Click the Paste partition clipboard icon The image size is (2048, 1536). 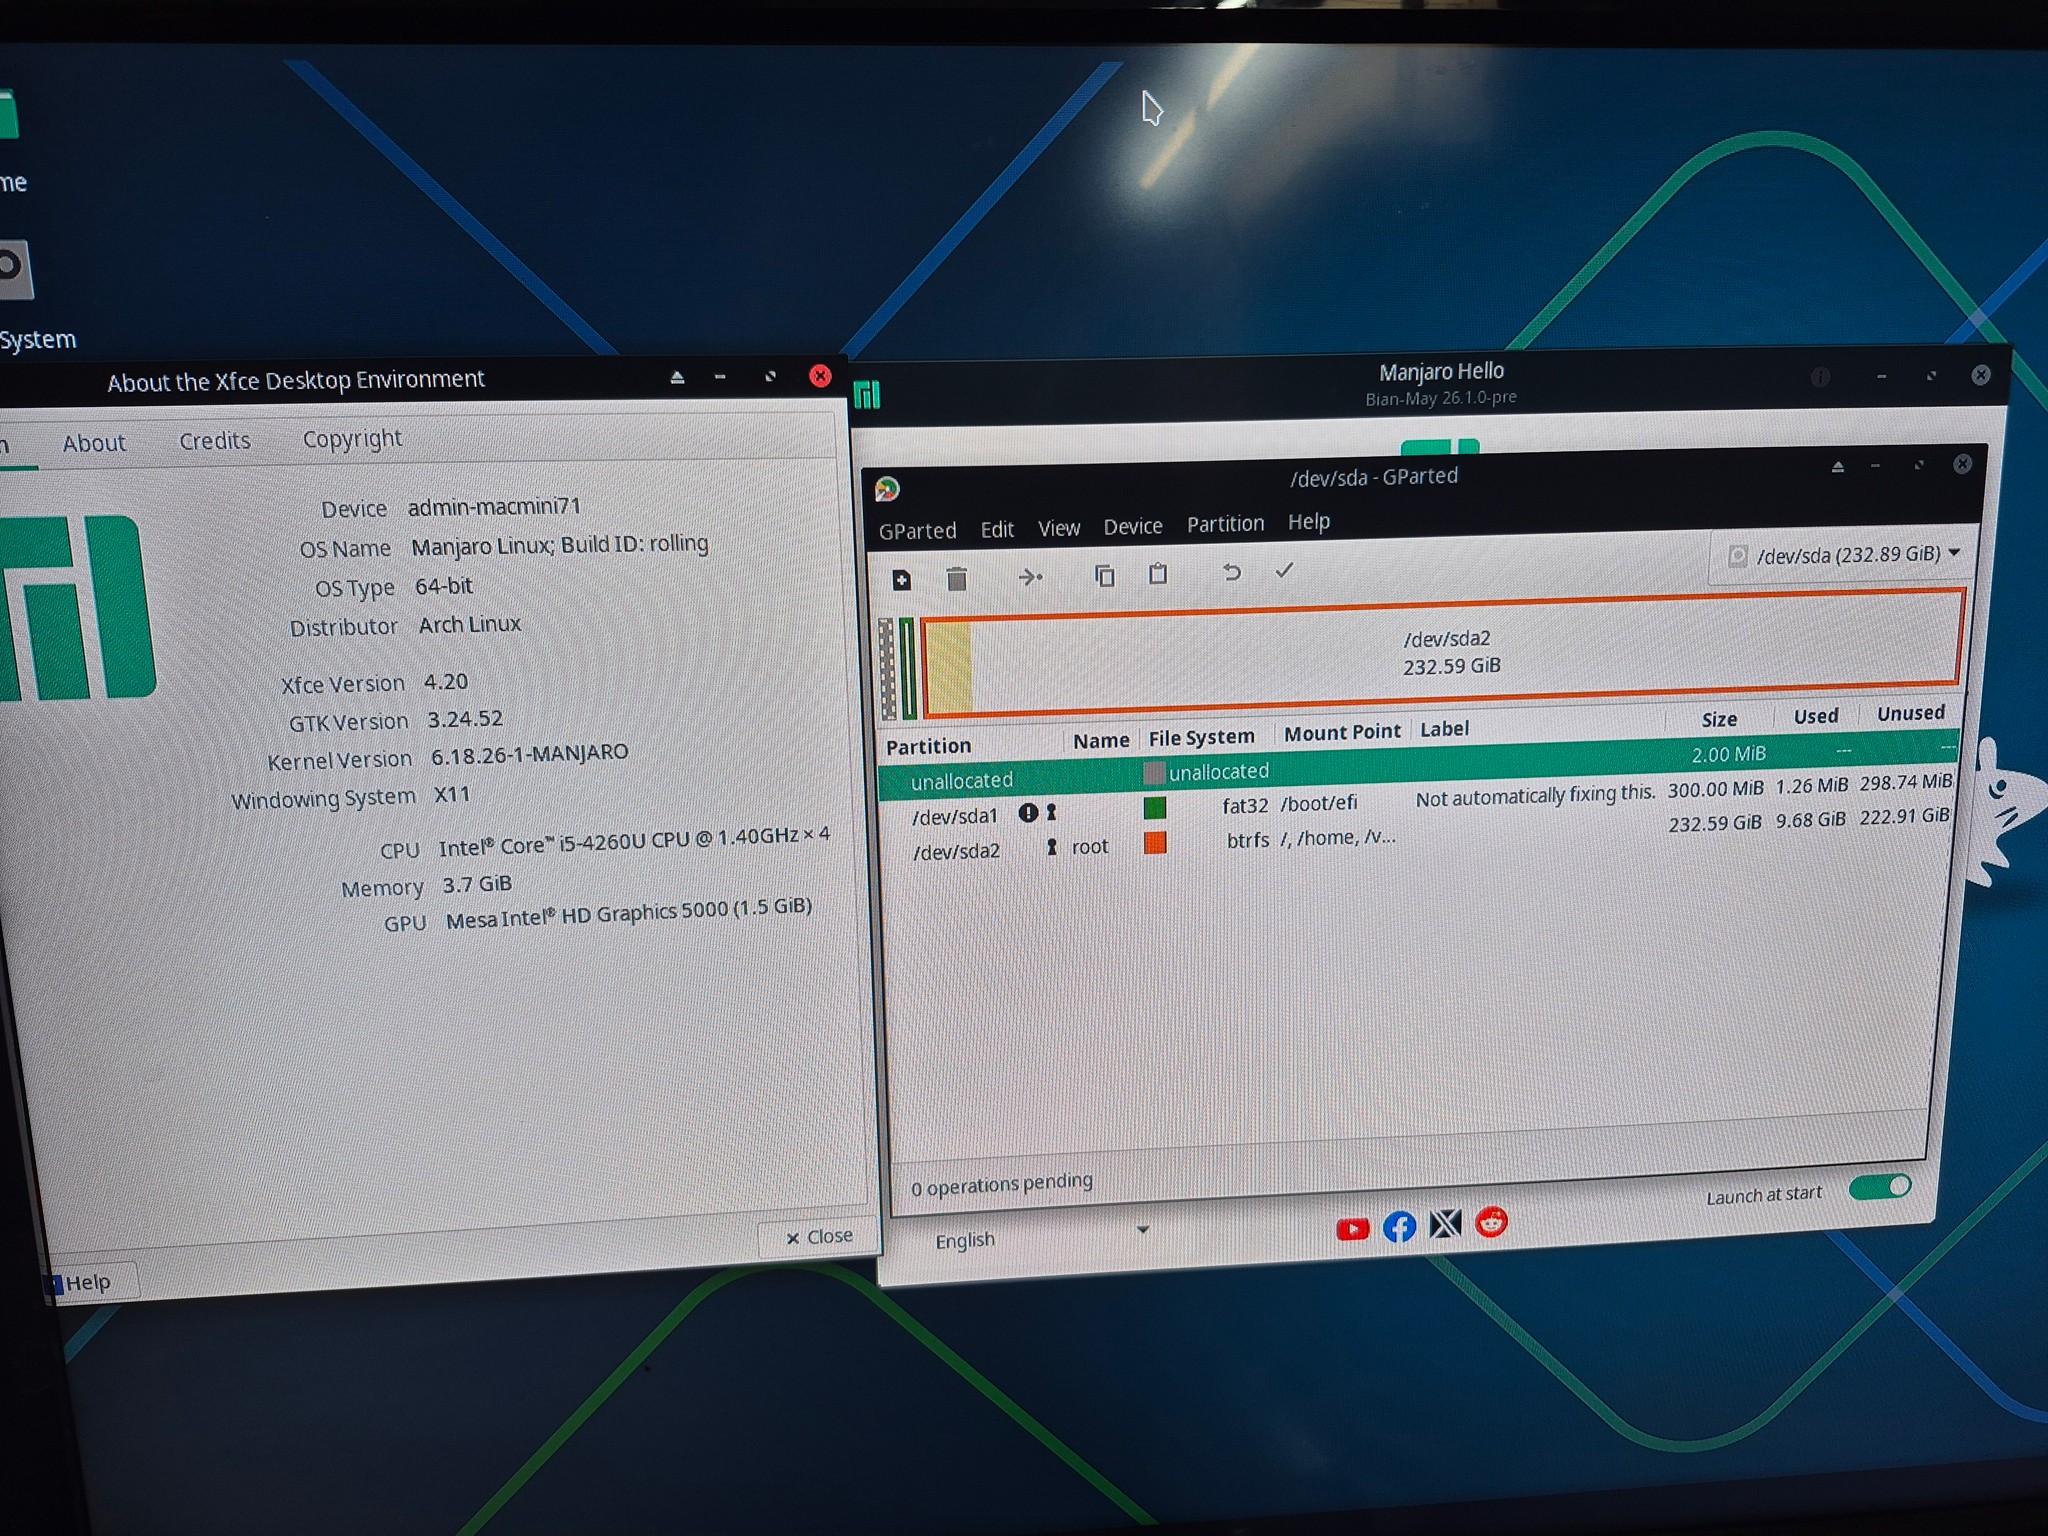tap(1158, 574)
